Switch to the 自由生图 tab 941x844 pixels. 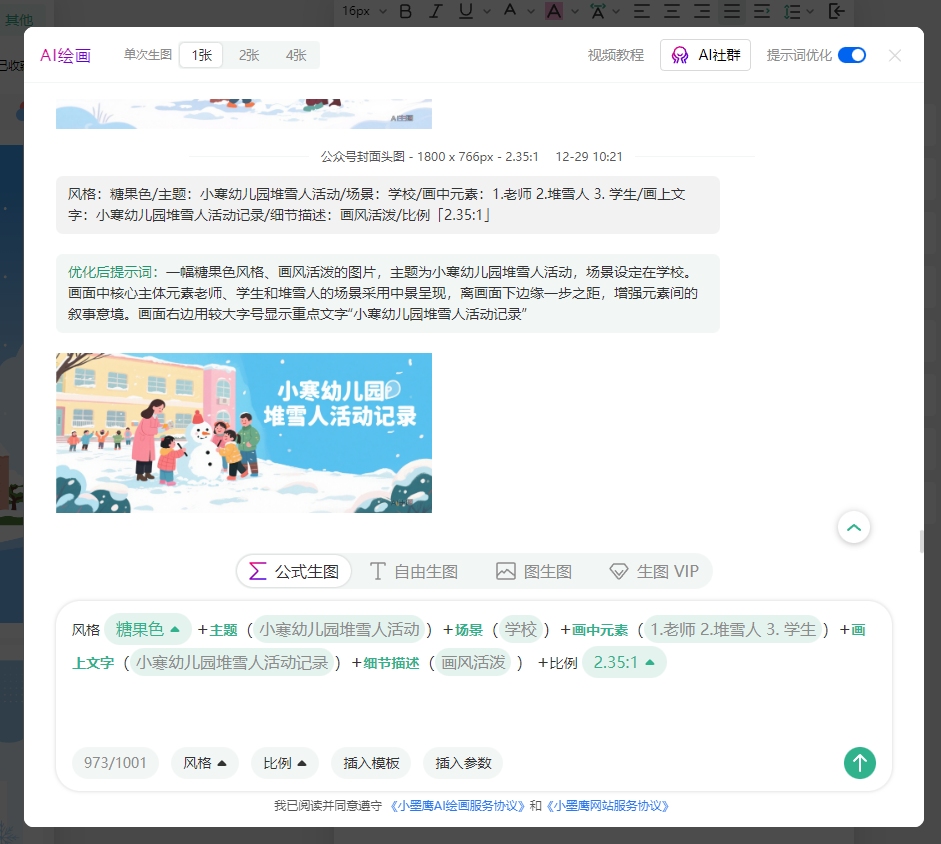(x=415, y=572)
